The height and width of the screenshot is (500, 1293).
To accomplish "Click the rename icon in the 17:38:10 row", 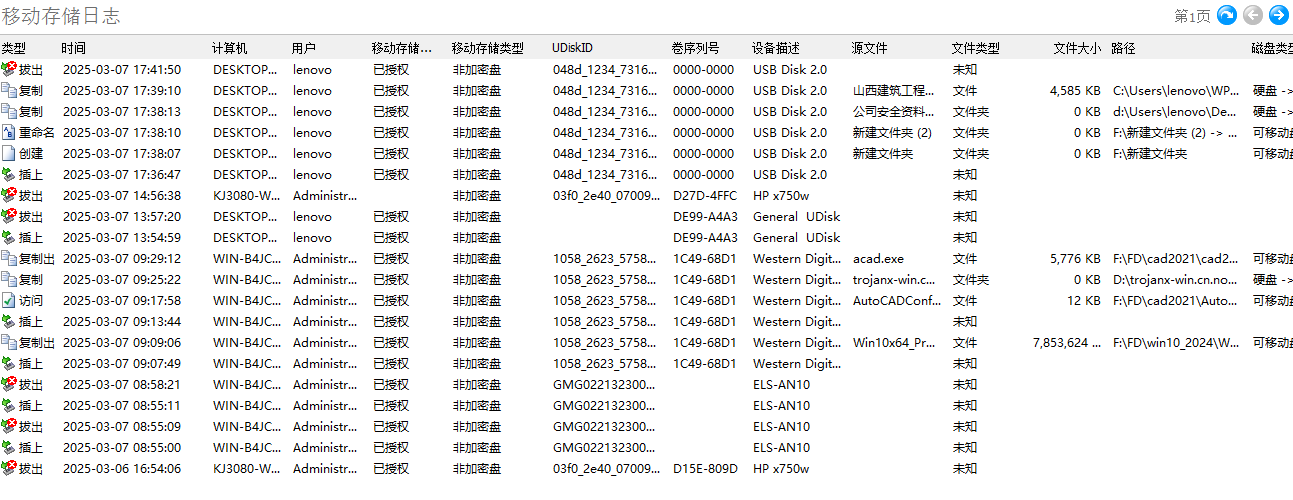I will click(9, 132).
